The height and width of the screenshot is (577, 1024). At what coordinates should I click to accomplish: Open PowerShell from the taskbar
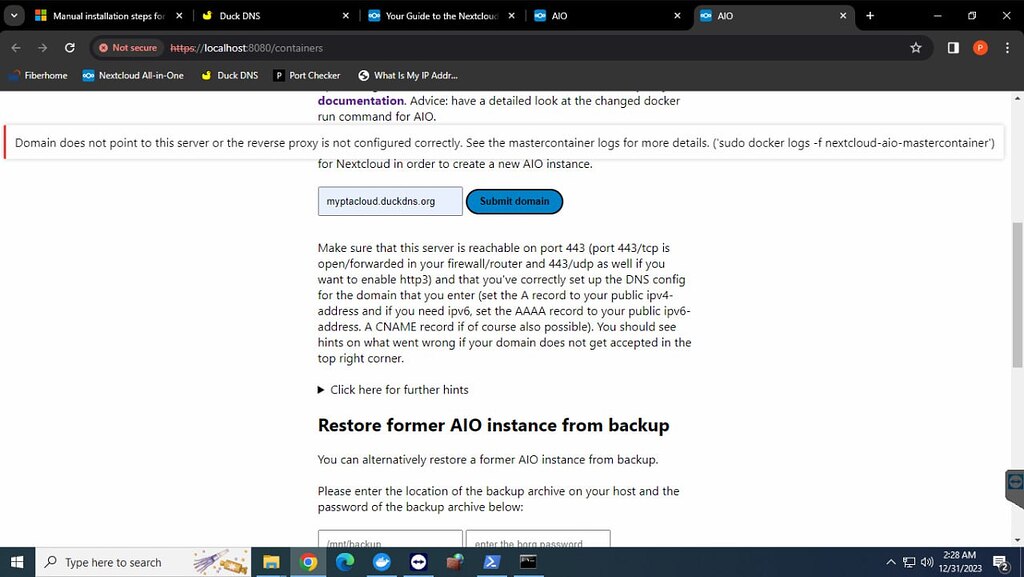point(492,562)
